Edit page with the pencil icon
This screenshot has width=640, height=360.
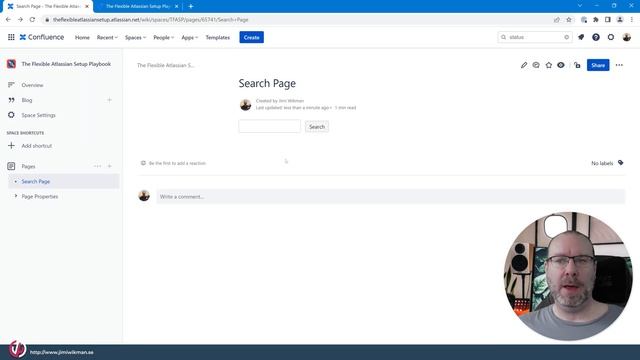pyautogui.click(x=524, y=65)
